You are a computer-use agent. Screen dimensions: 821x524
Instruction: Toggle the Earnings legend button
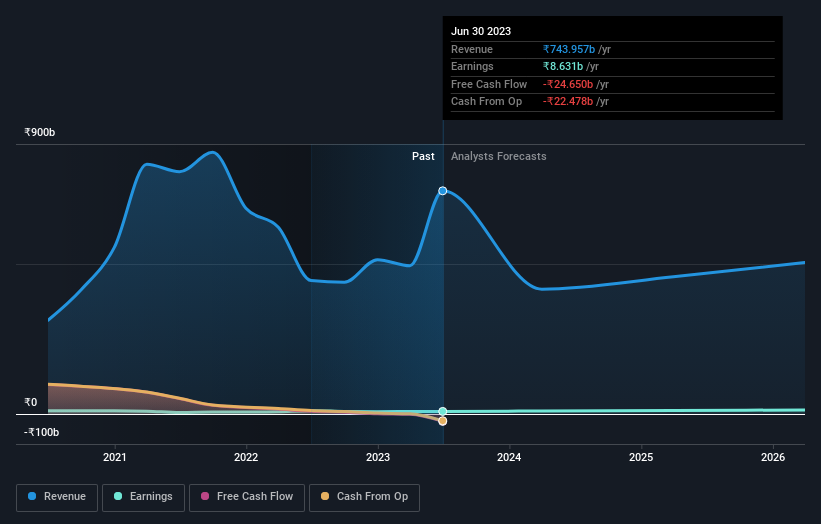coord(143,497)
